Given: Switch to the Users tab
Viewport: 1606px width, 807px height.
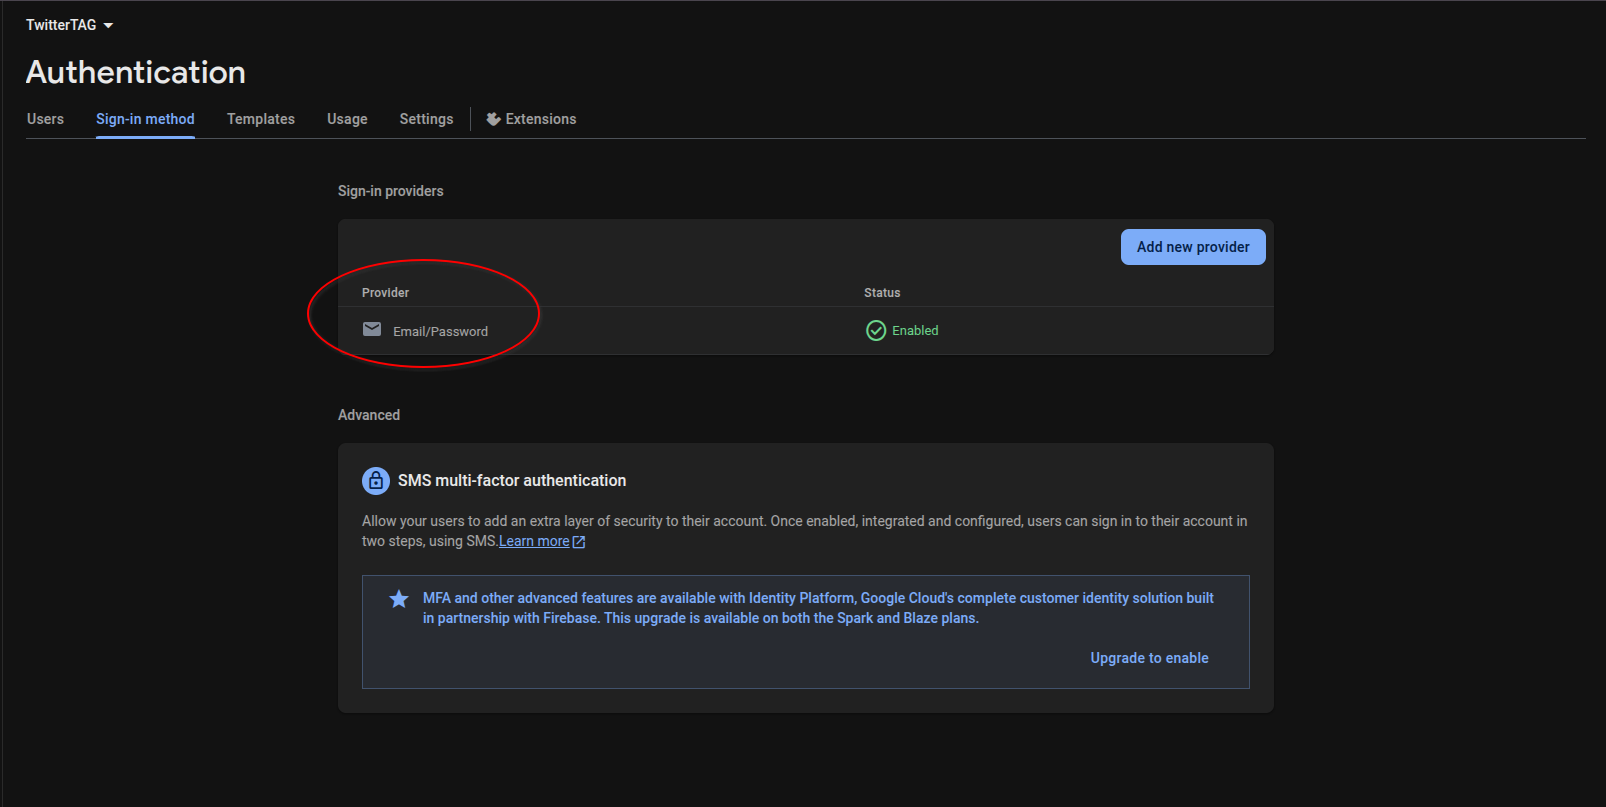Looking at the screenshot, I should click(x=45, y=119).
